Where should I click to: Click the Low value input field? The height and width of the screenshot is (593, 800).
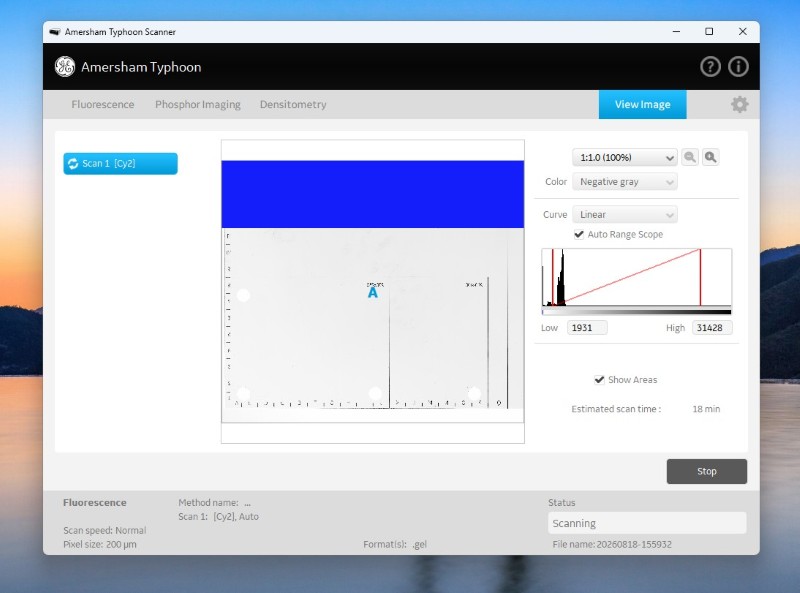point(587,328)
